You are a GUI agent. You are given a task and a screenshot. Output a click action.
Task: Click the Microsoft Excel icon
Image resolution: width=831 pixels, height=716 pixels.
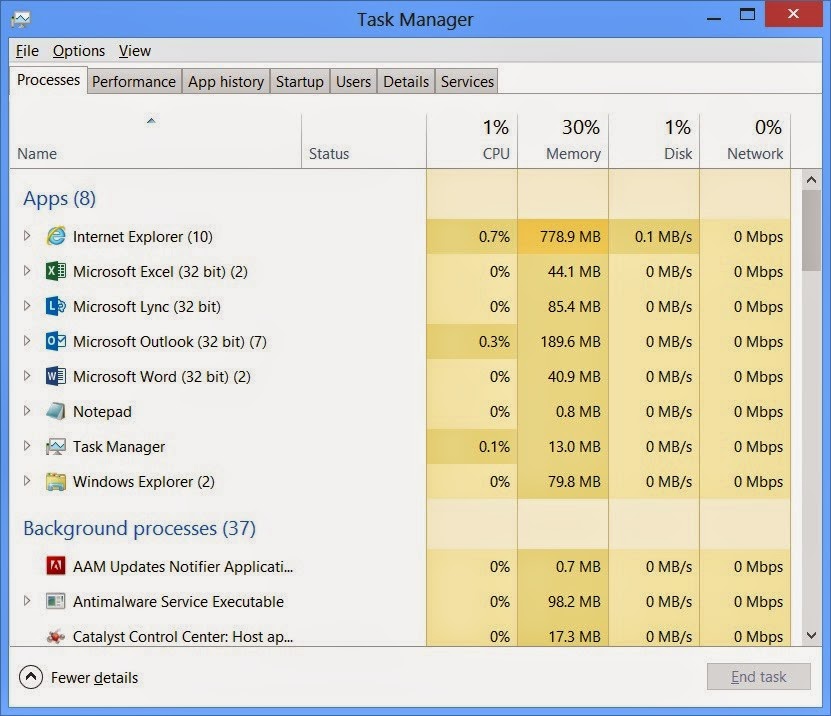coord(56,271)
